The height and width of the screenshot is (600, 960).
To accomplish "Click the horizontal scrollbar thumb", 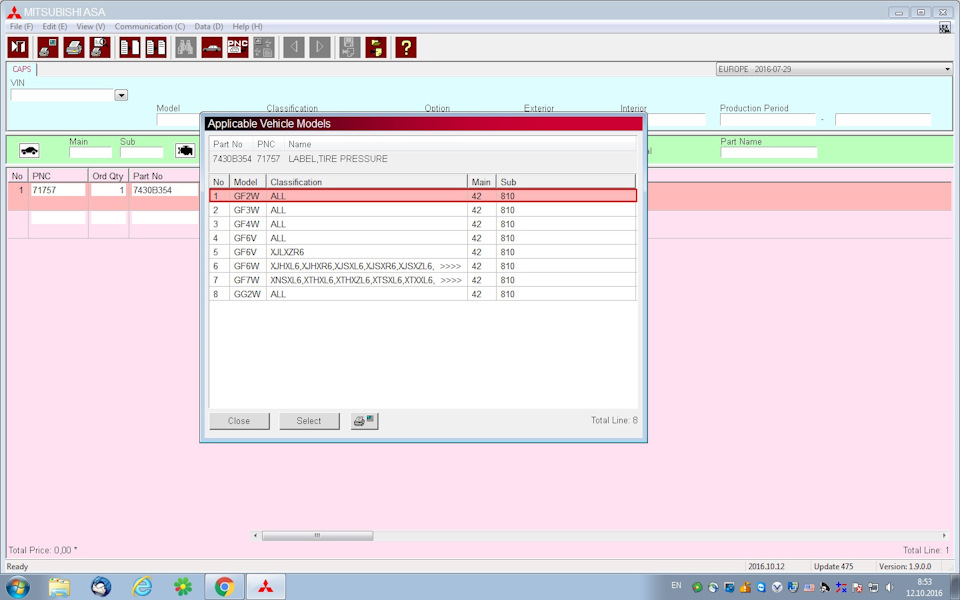I will point(317,536).
